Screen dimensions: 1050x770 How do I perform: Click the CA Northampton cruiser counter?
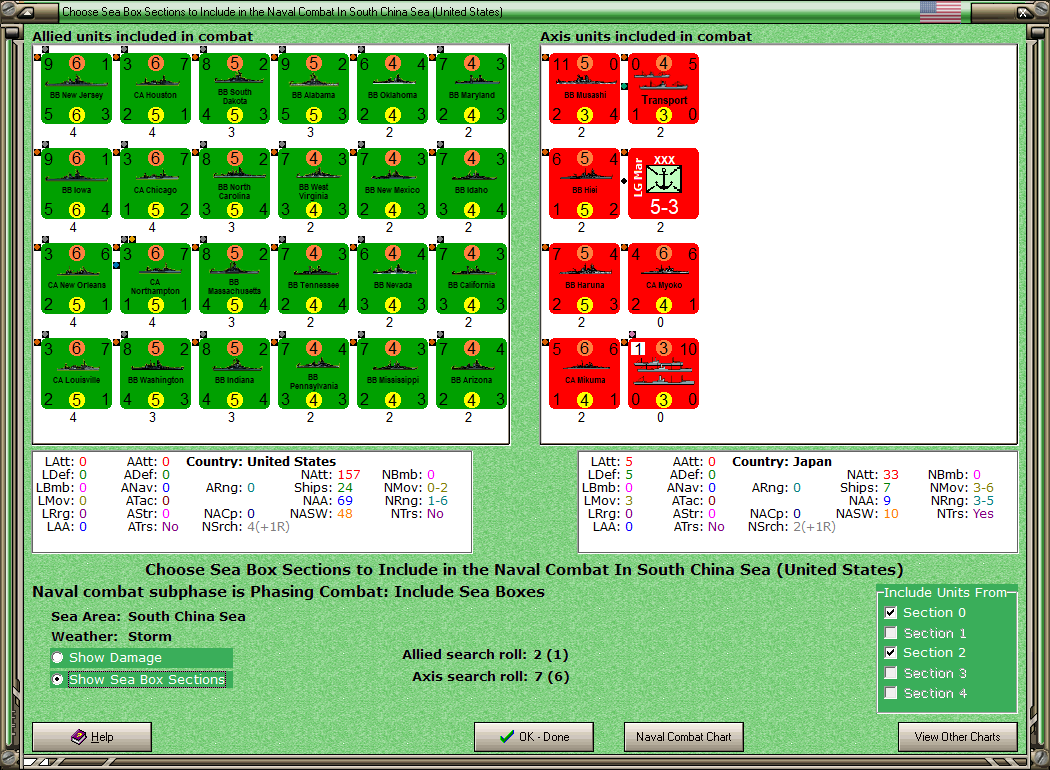click(155, 279)
